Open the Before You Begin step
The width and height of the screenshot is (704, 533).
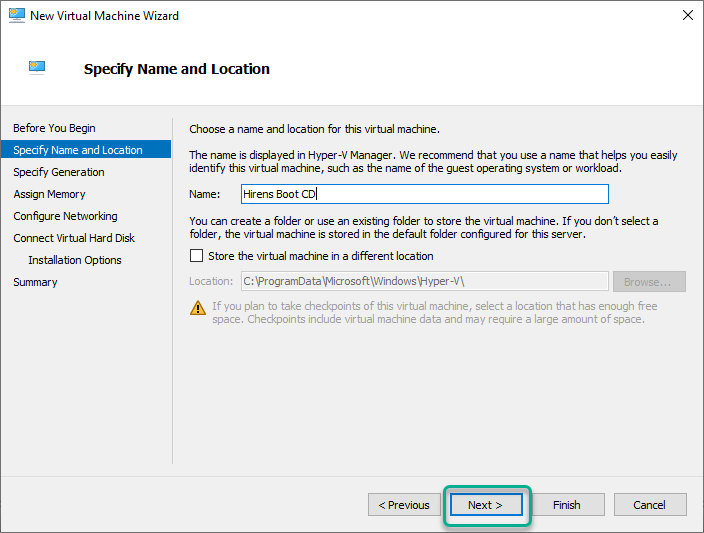pos(54,128)
